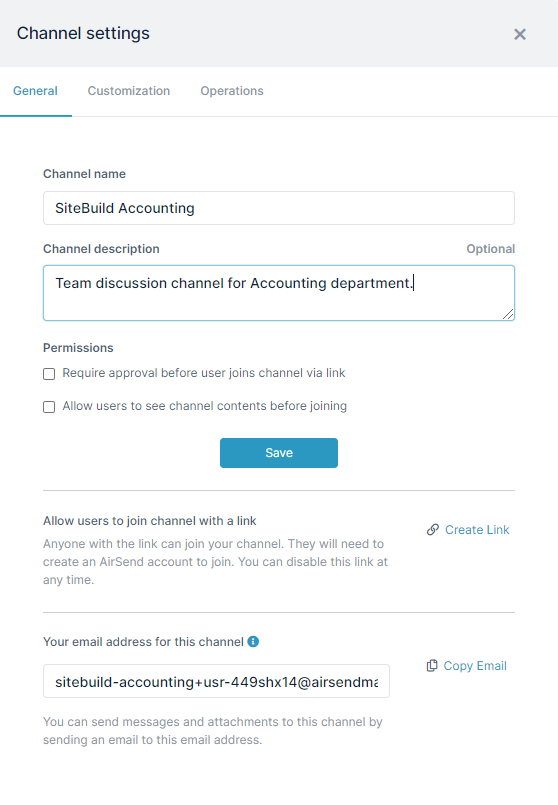Enable require approval before user joins

pos(49,374)
